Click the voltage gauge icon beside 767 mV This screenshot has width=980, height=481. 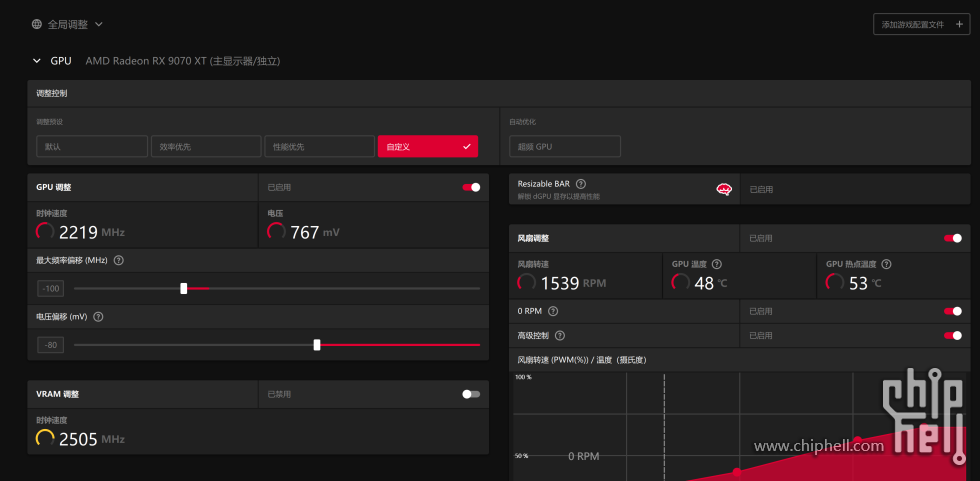tap(276, 232)
